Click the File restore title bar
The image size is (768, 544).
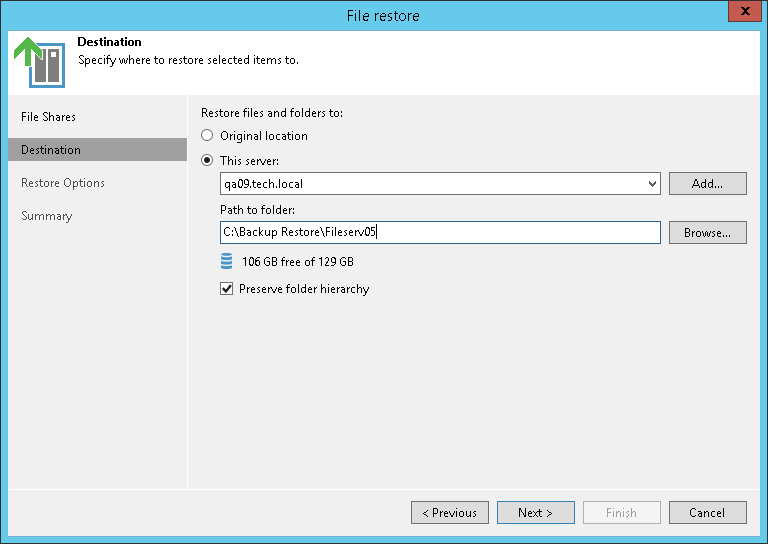(x=383, y=15)
